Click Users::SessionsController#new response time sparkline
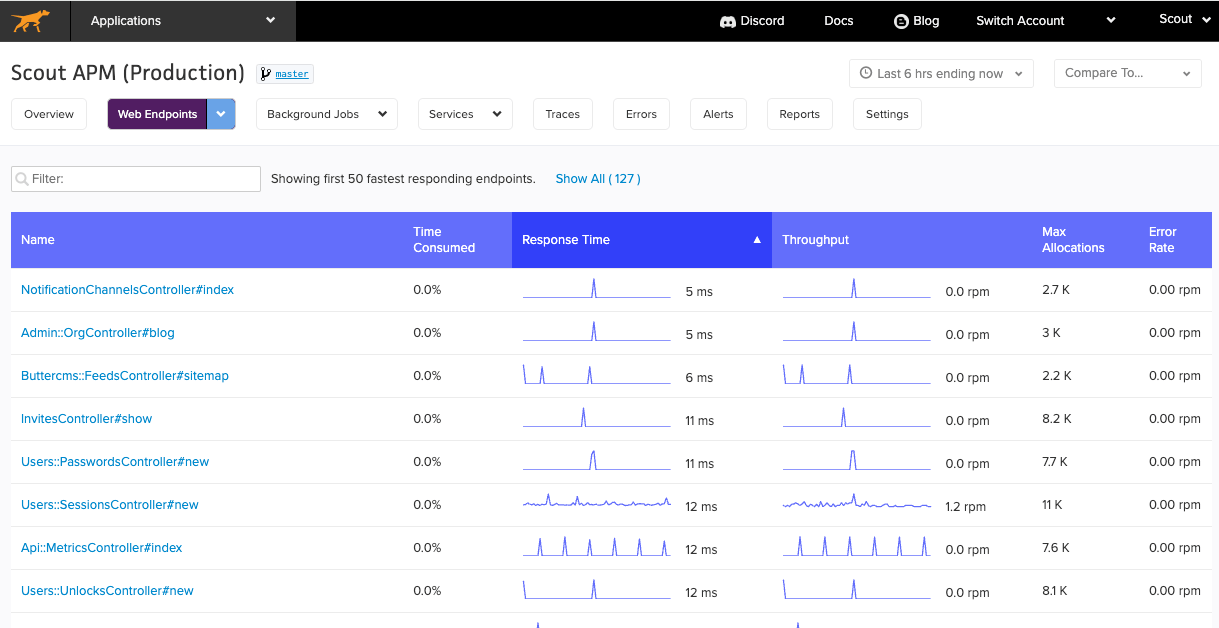Viewport: 1219px width, 628px height. click(x=597, y=501)
